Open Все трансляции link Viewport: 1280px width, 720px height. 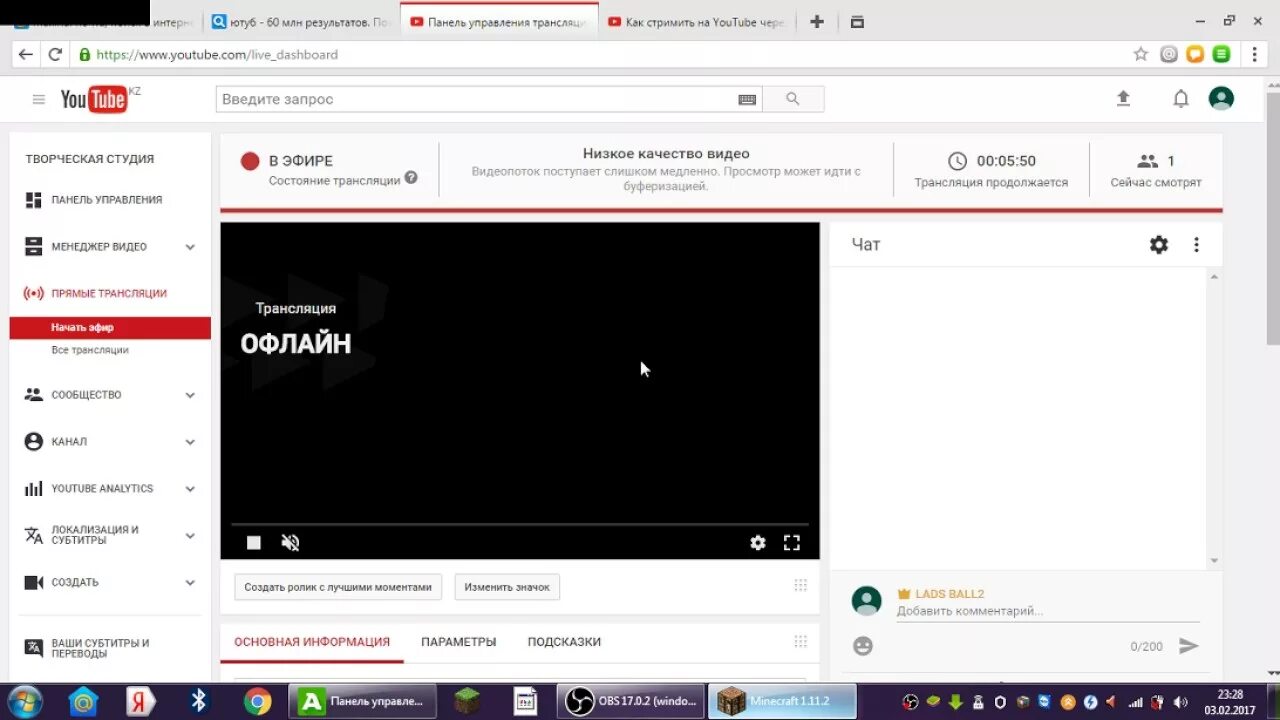coord(90,350)
